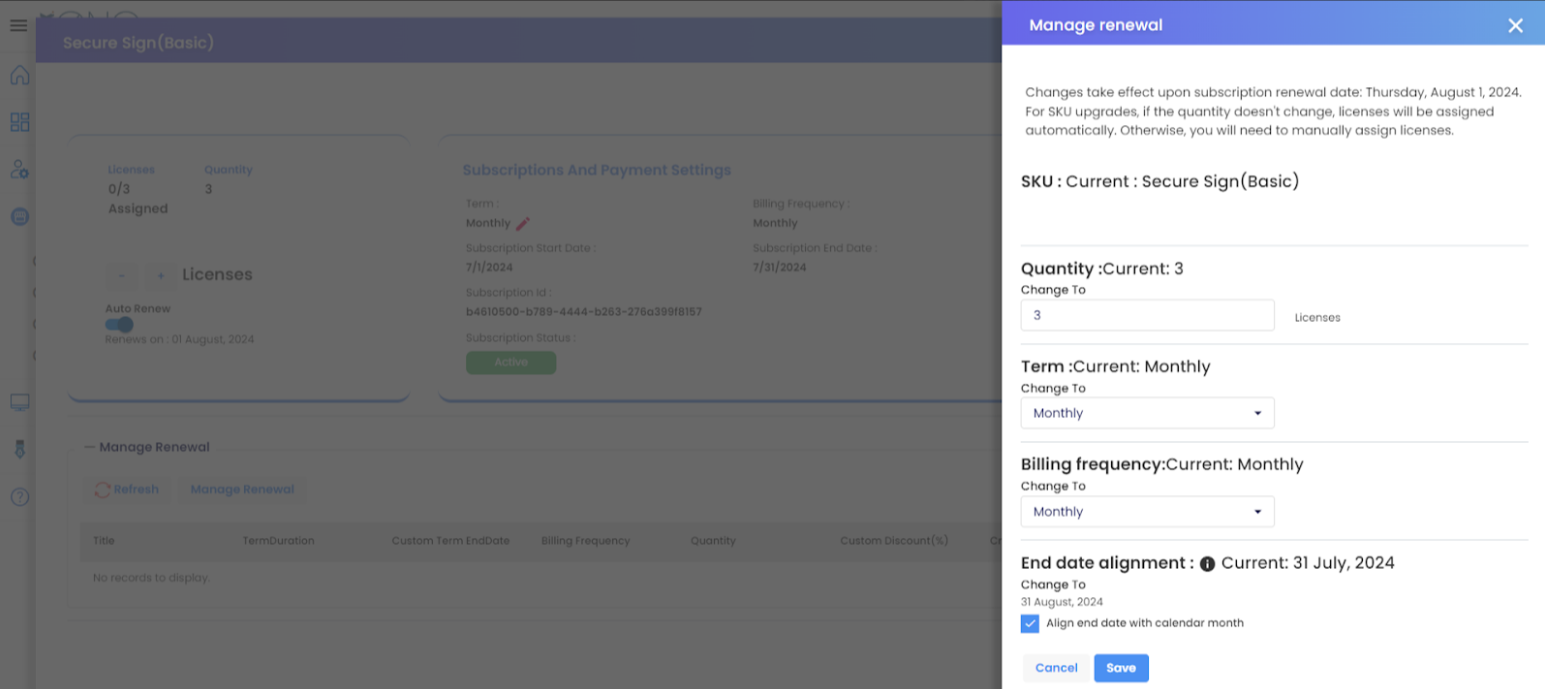1545x689 pixels.
Task: Click the Quantity Change To input field
Action: tap(1147, 315)
